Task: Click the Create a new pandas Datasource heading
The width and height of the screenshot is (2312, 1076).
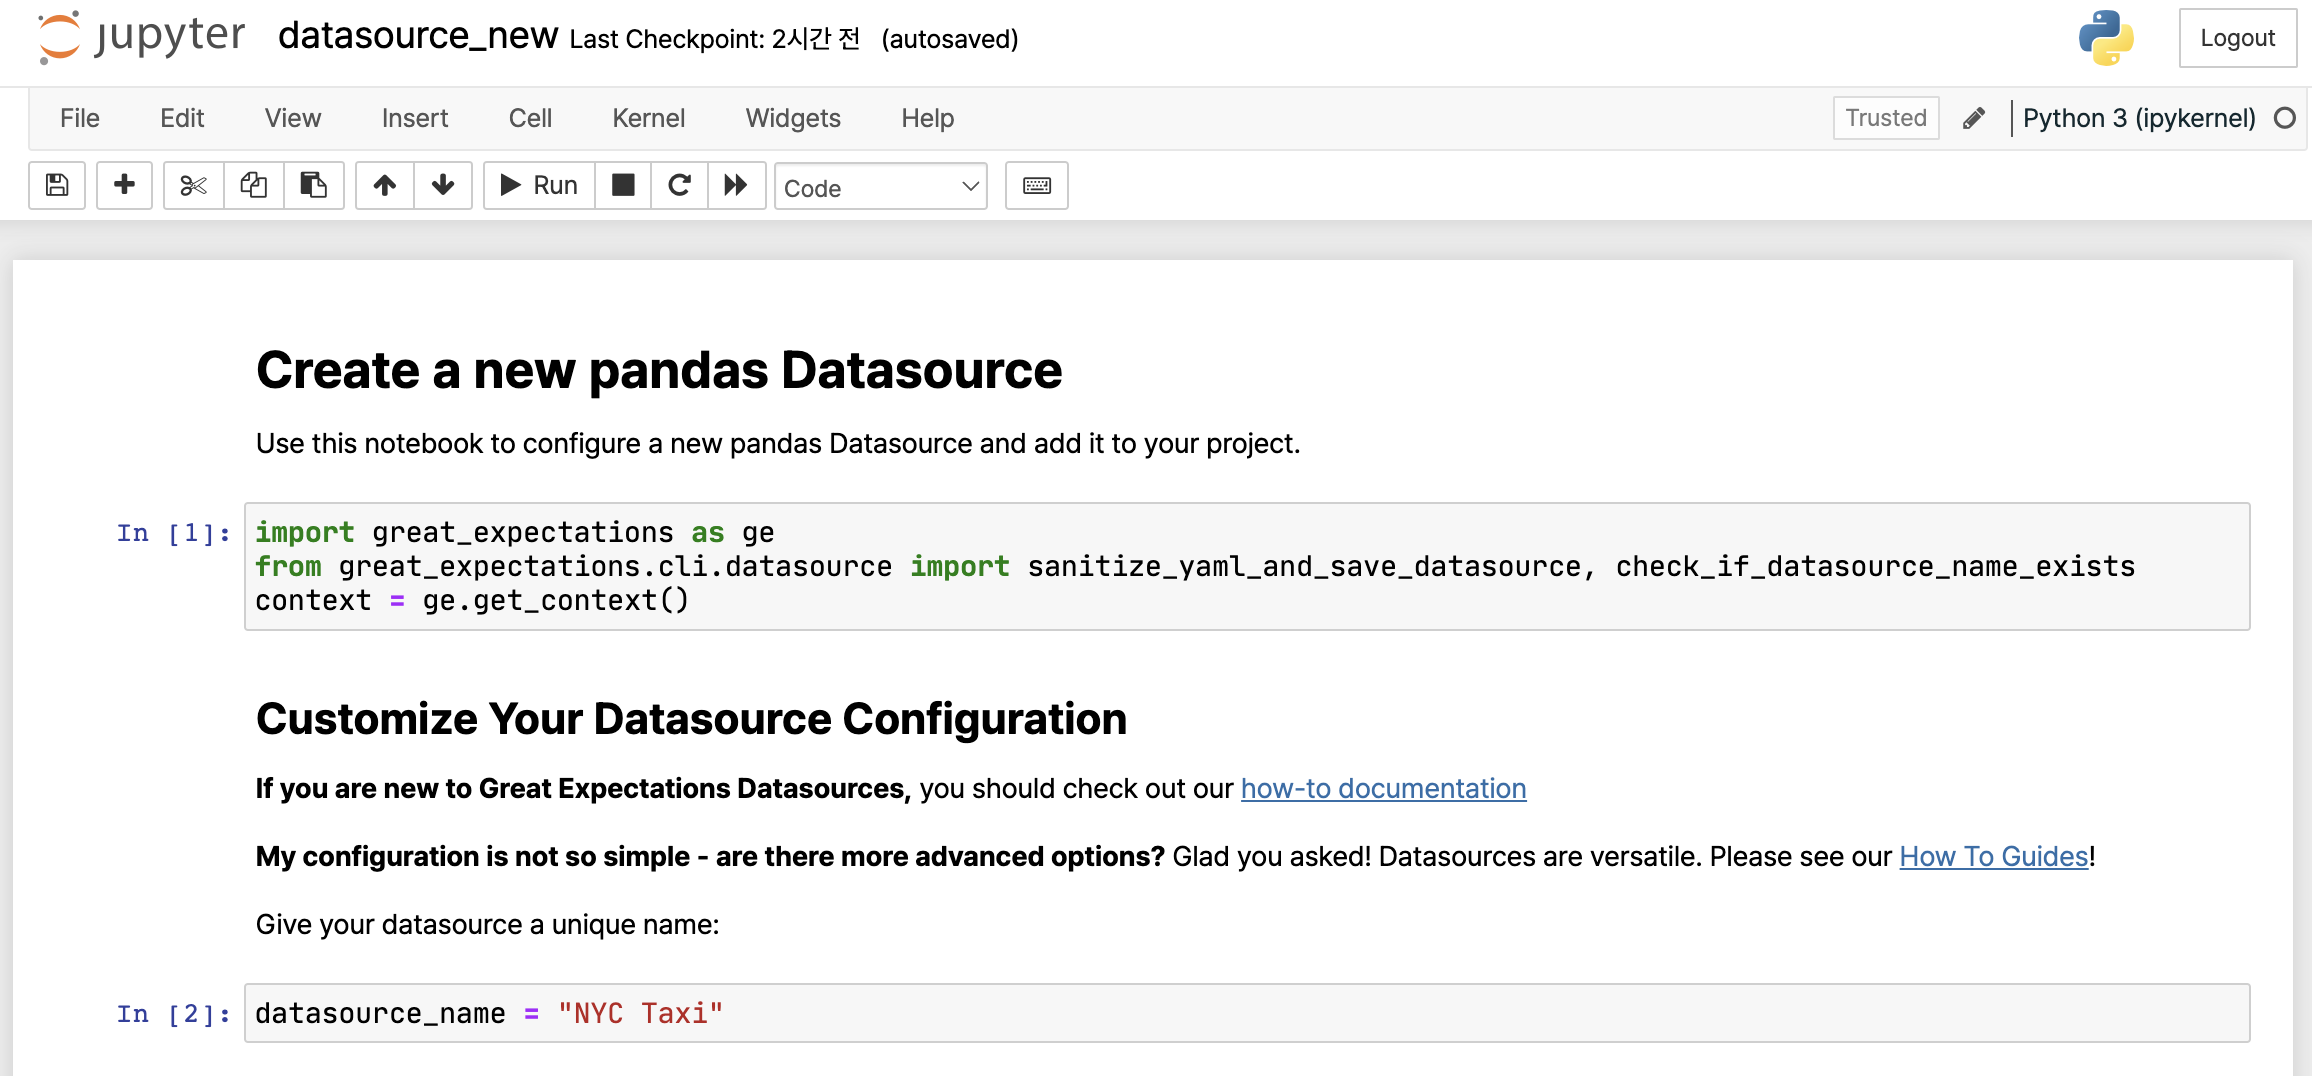Action: (659, 371)
